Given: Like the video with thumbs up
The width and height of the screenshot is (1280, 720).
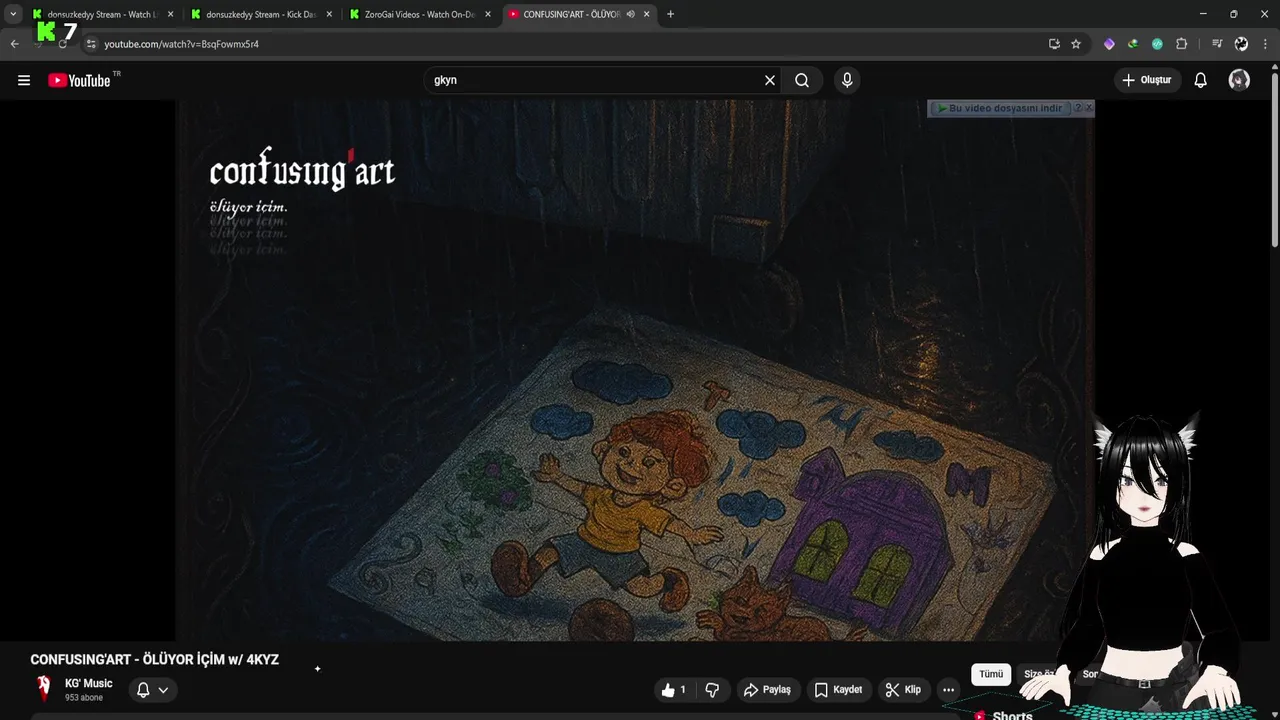Looking at the screenshot, I should coord(674,689).
